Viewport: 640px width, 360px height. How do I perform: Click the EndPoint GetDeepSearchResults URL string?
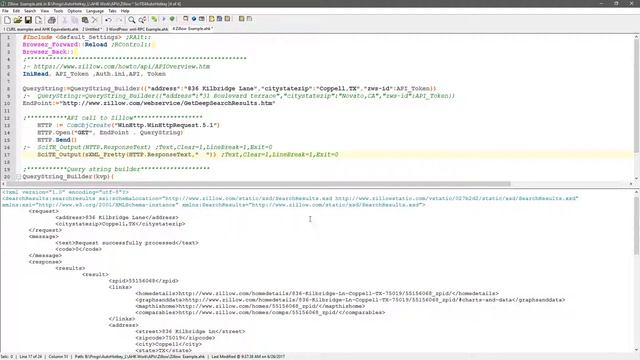pyautogui.click(x=167, y=103)
